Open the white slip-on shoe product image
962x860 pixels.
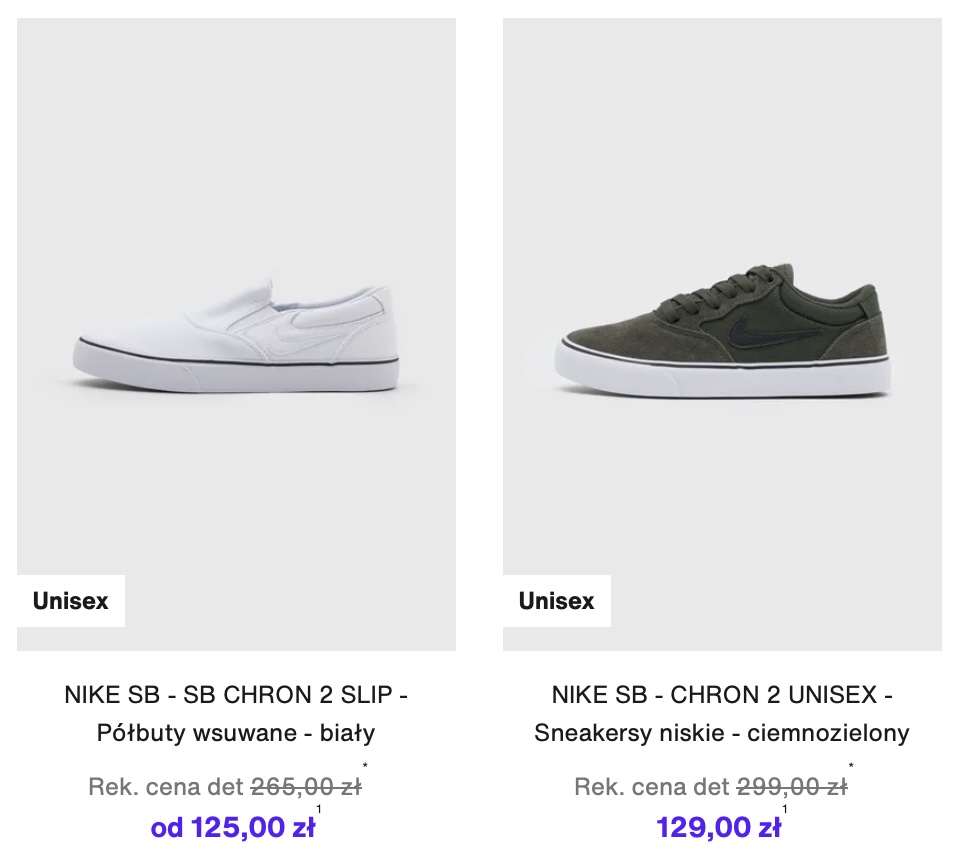(x=236, y=300)
